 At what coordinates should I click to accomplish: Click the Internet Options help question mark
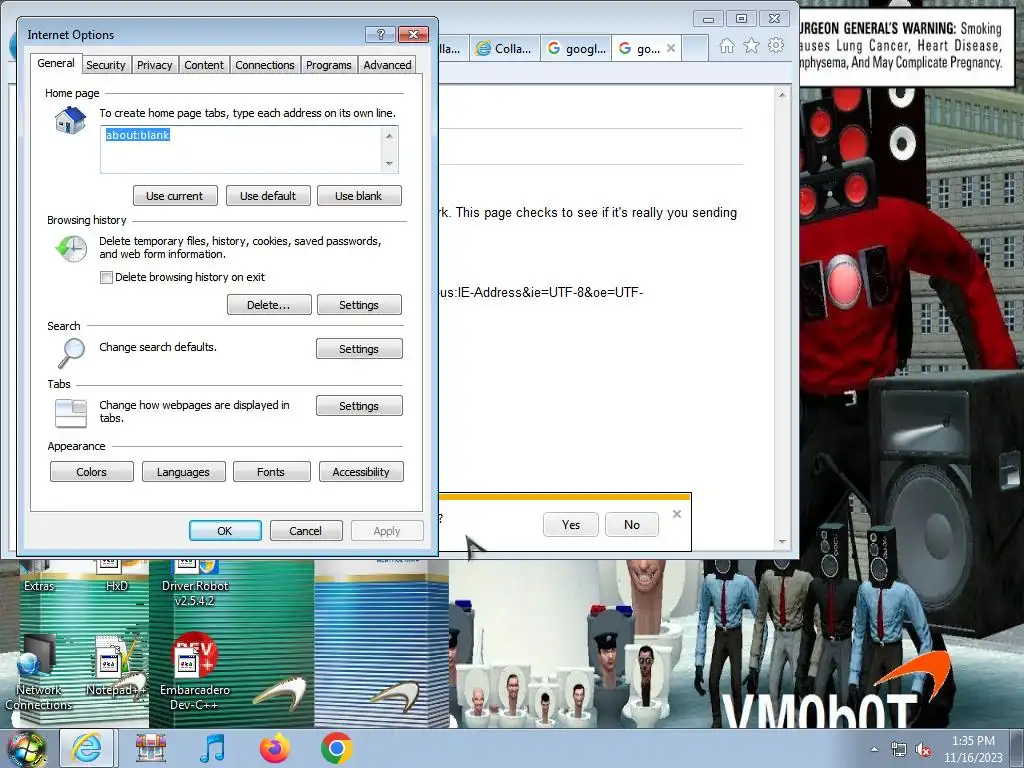pos(381,34)
